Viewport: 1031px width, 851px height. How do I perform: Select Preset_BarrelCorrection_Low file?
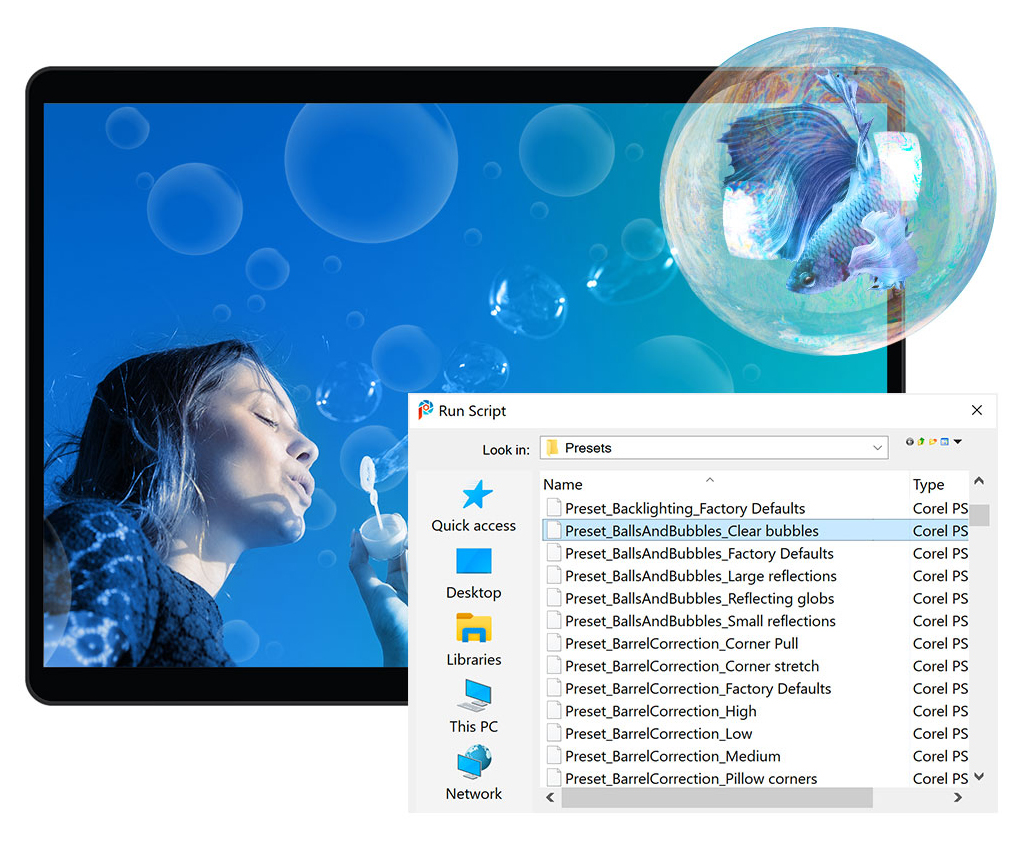(x=757, y=733)
